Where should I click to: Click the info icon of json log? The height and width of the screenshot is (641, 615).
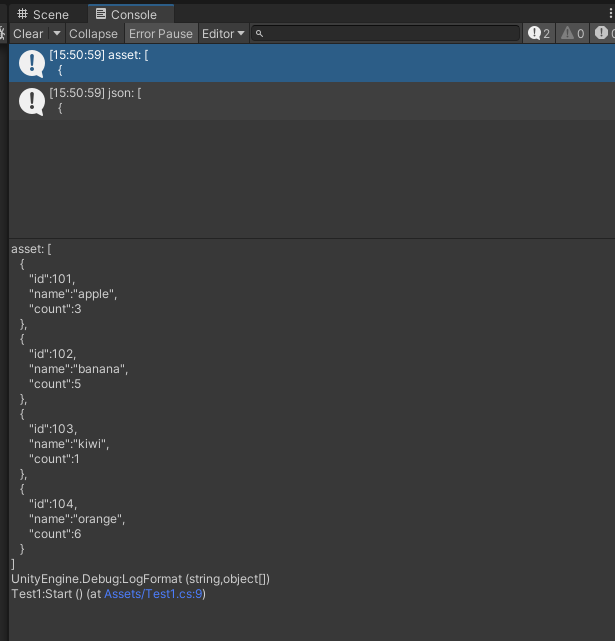point(32,101)
